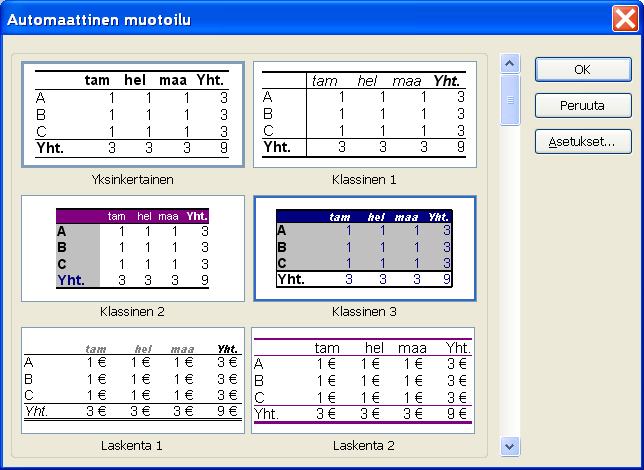Click the scrollbar down arrow
644x470 pixels.
click(510, 446)
